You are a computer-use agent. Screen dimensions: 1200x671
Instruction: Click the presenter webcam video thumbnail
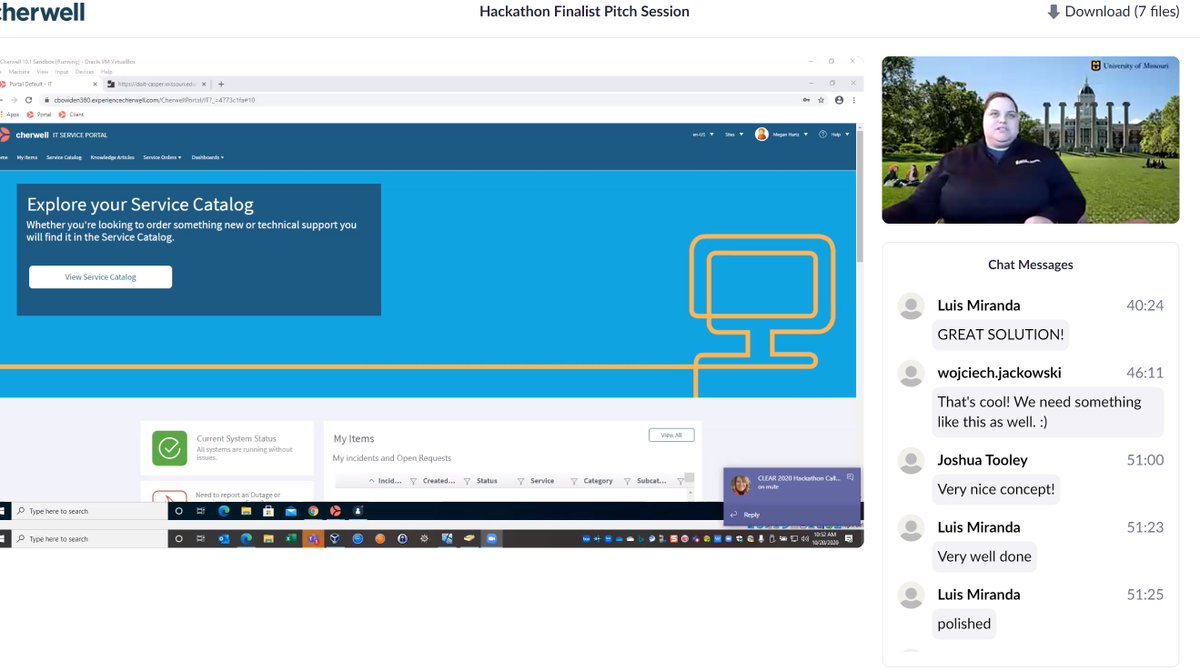coord(1030,139)
